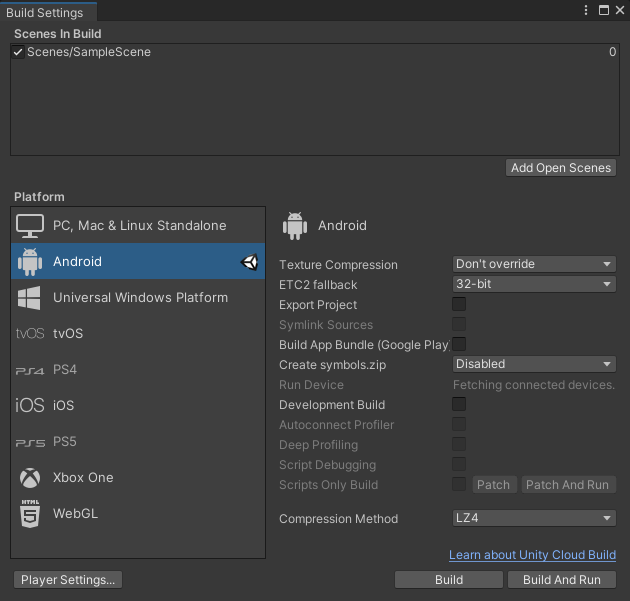Click the Run Device label

(x=311, y=385)
